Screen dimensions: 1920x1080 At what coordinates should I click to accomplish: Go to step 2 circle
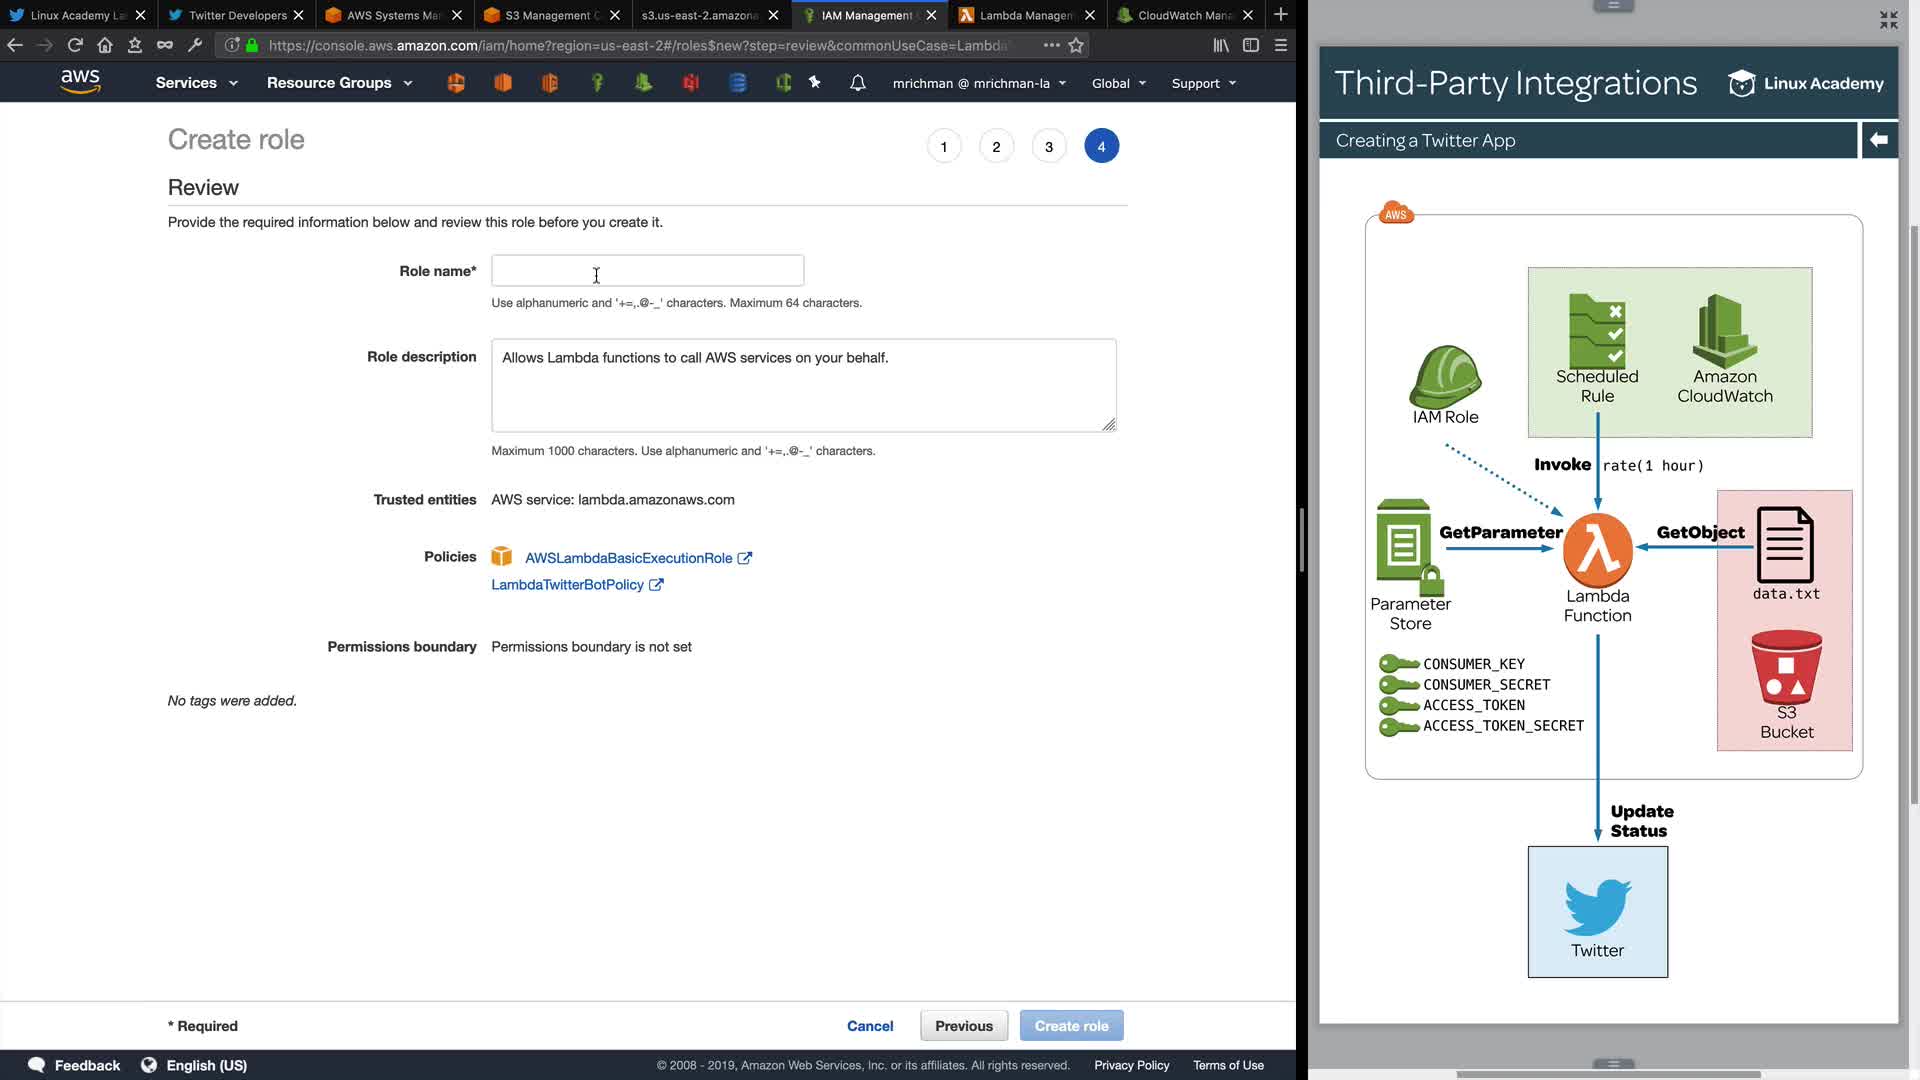[996, 147]
